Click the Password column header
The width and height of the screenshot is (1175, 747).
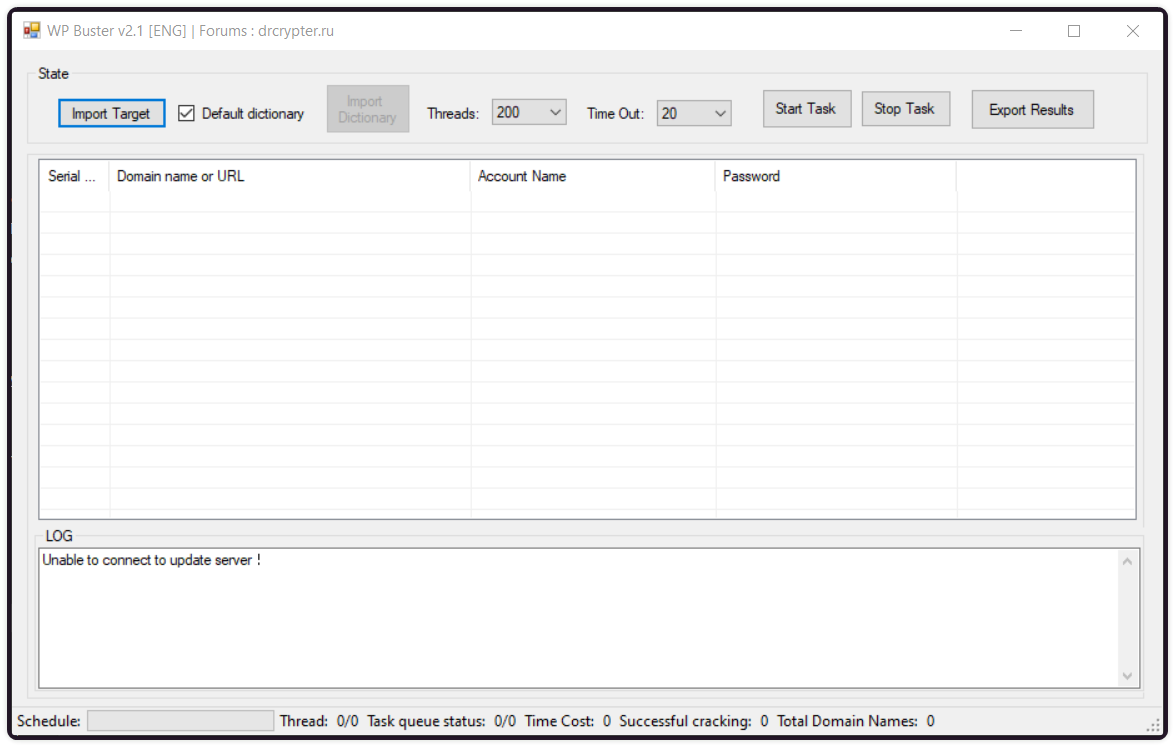pos(835,176)
